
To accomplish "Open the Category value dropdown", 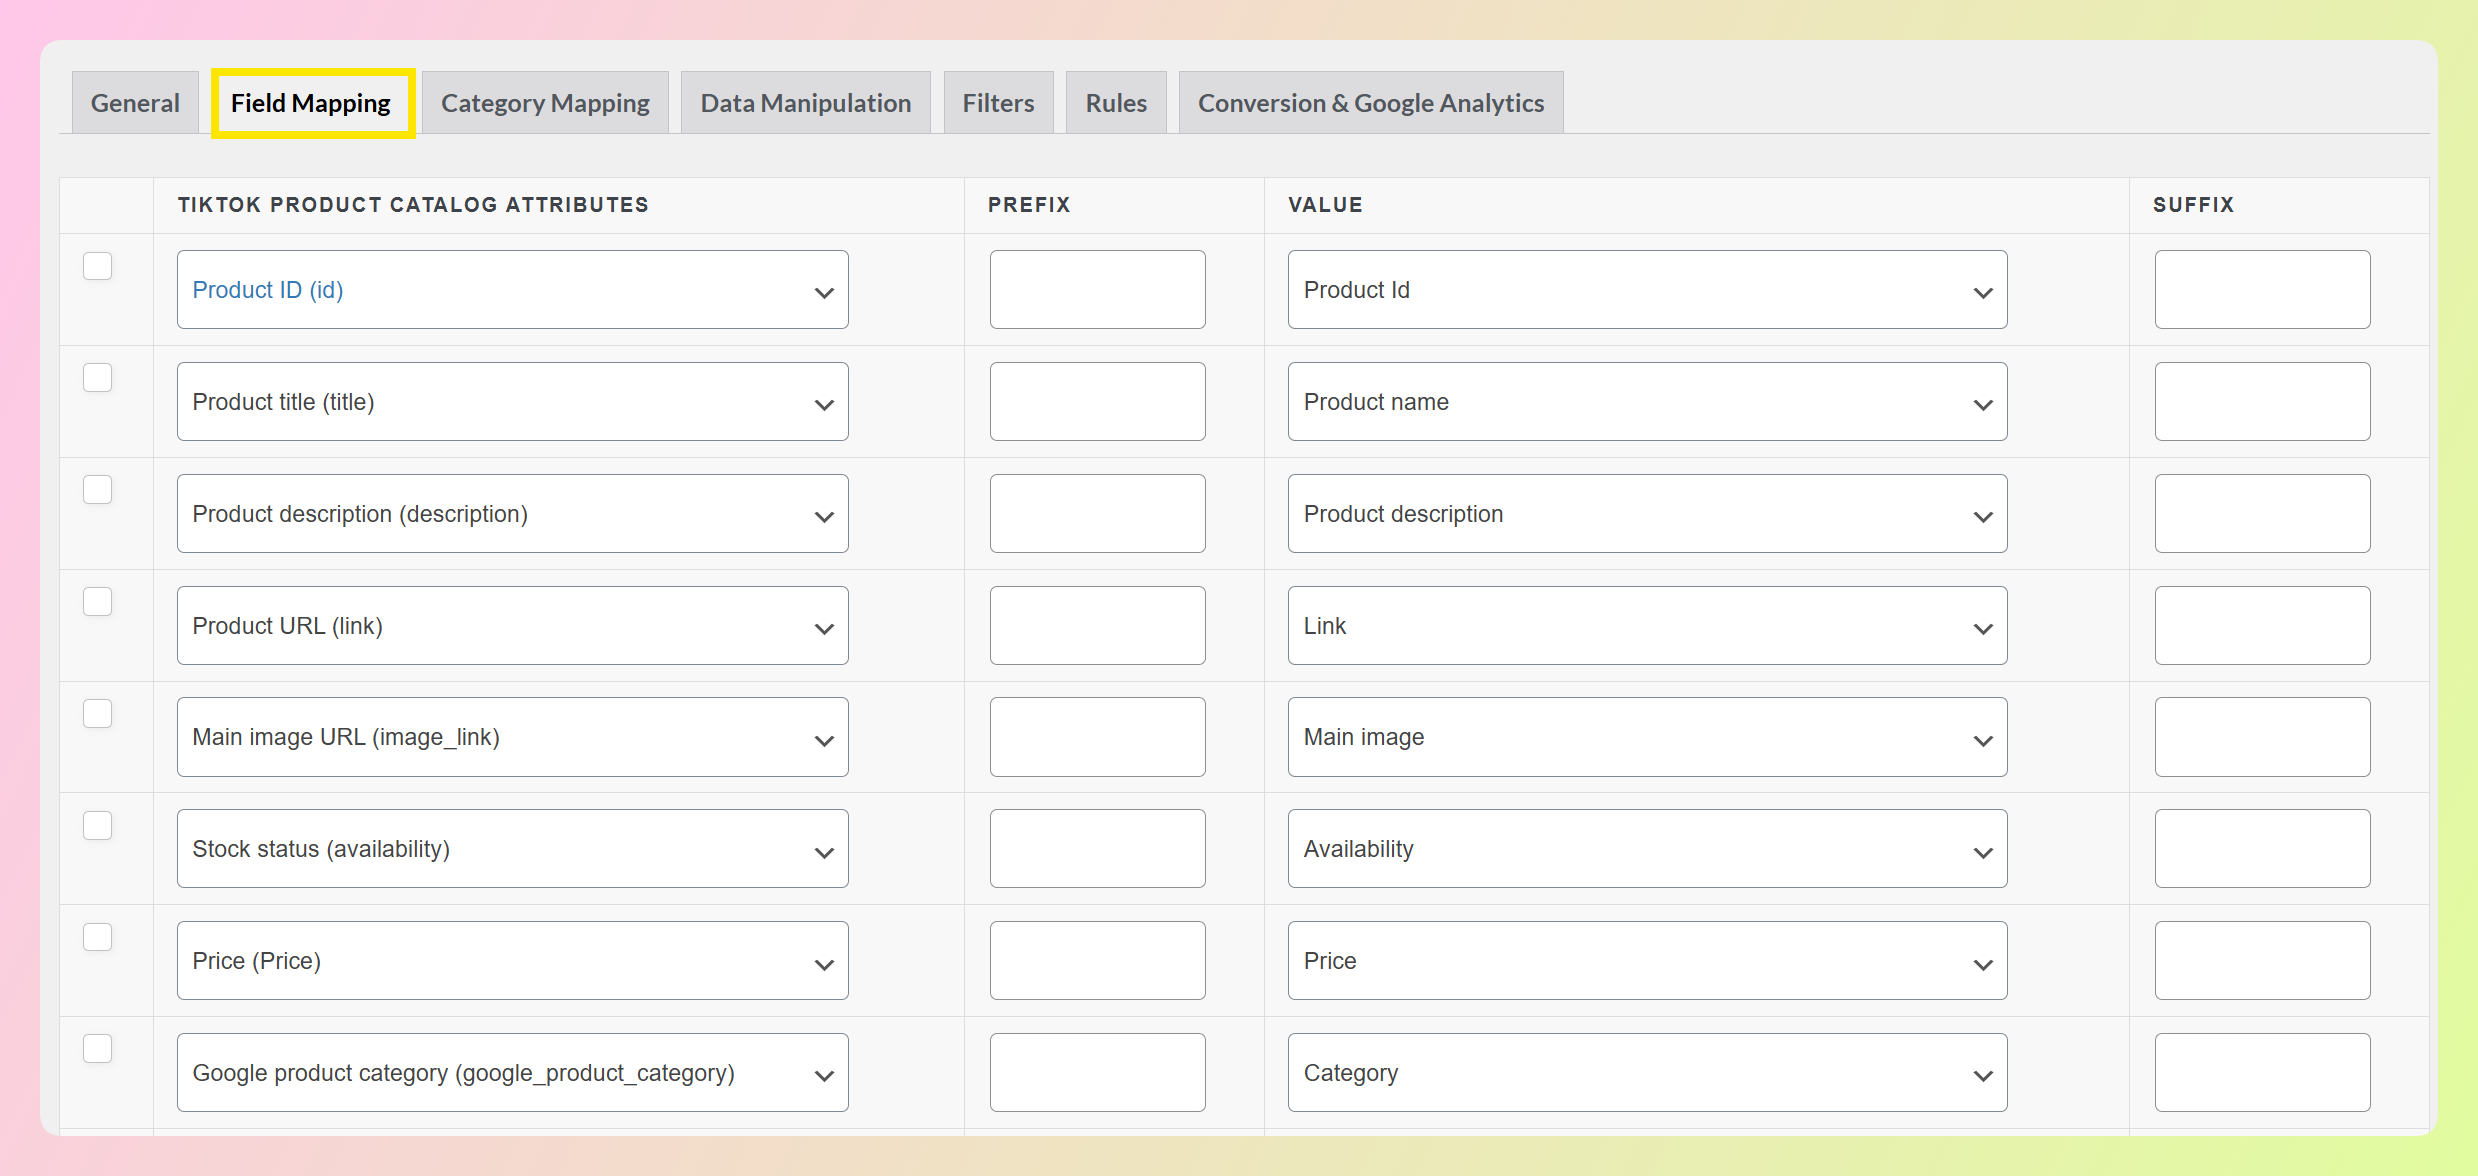I will coord(1646,1073).
